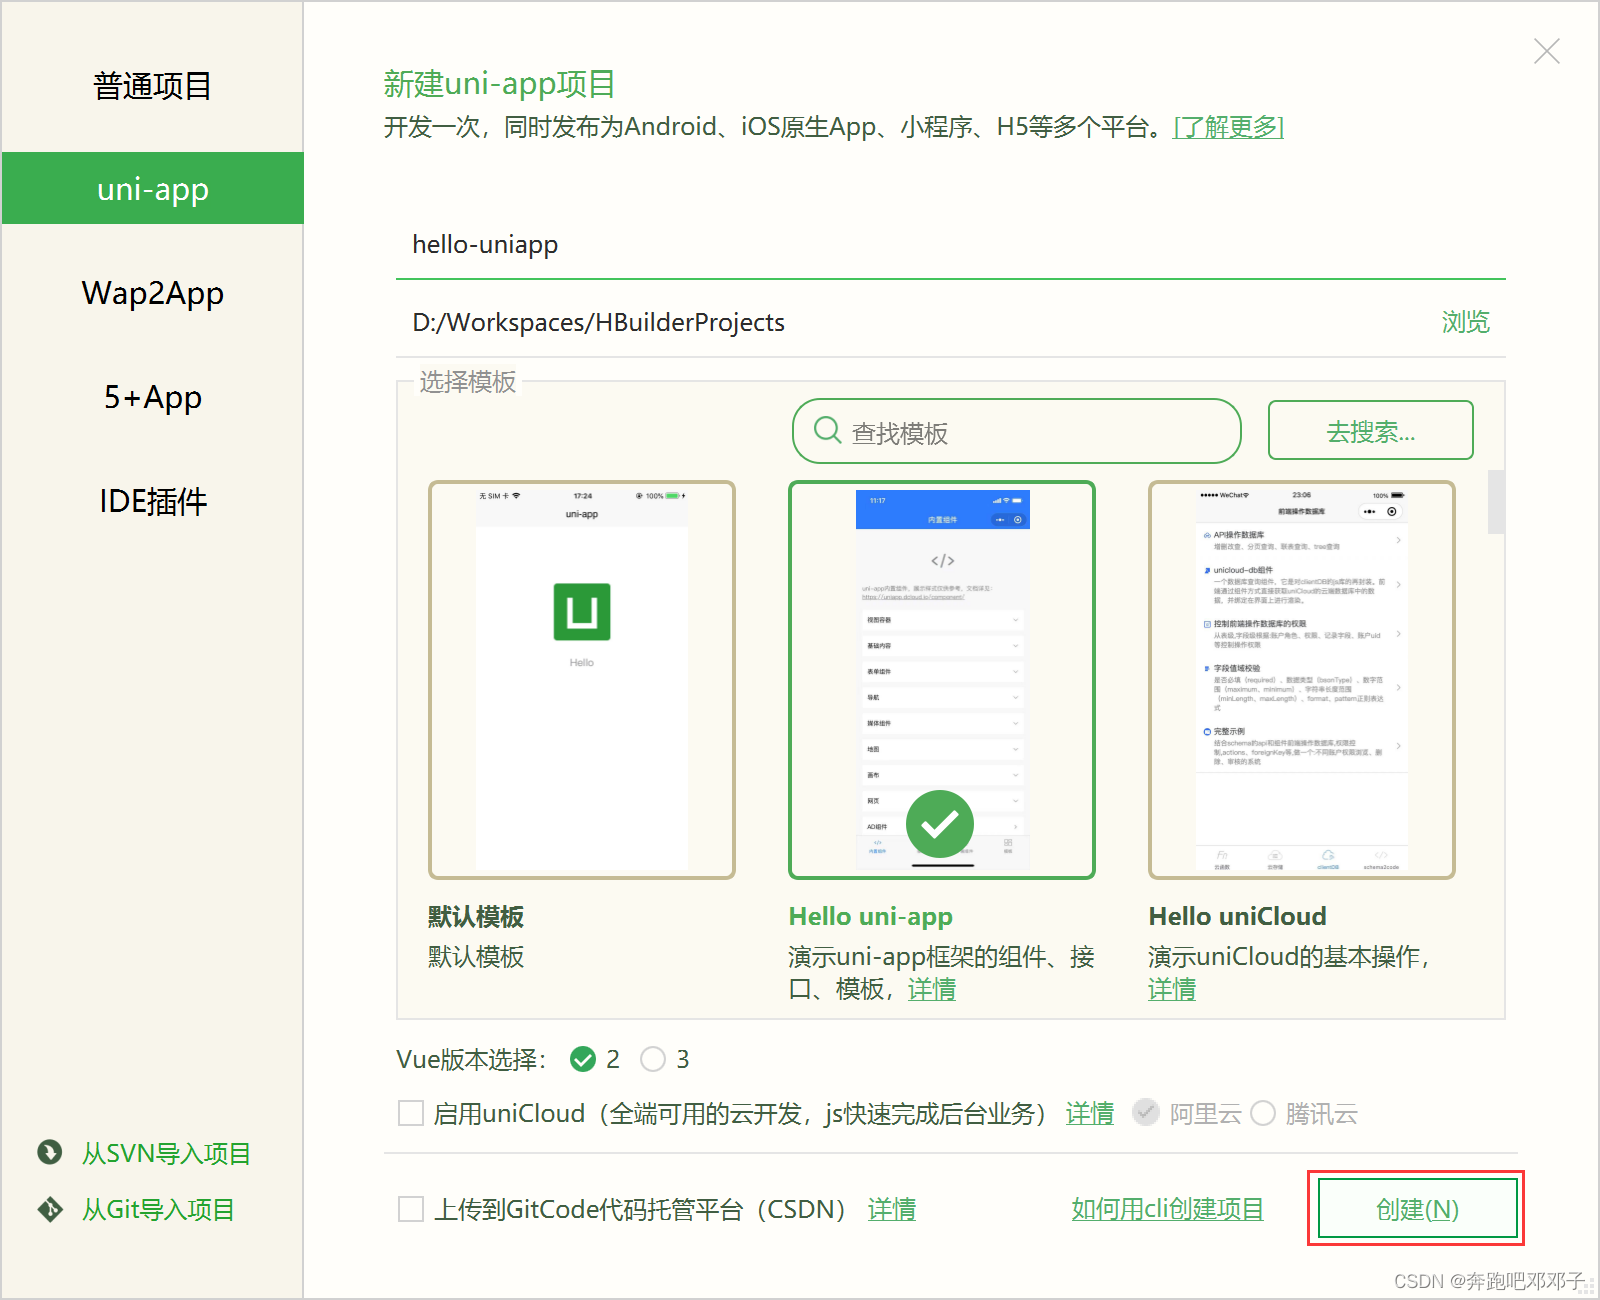Click the template list scrollbar

point(1496,501)
